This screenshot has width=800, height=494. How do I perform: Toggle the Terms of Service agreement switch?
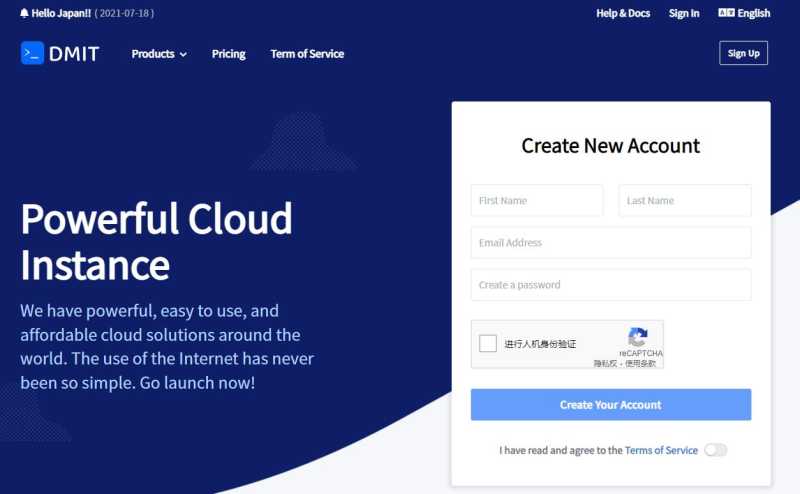[715, 450]
